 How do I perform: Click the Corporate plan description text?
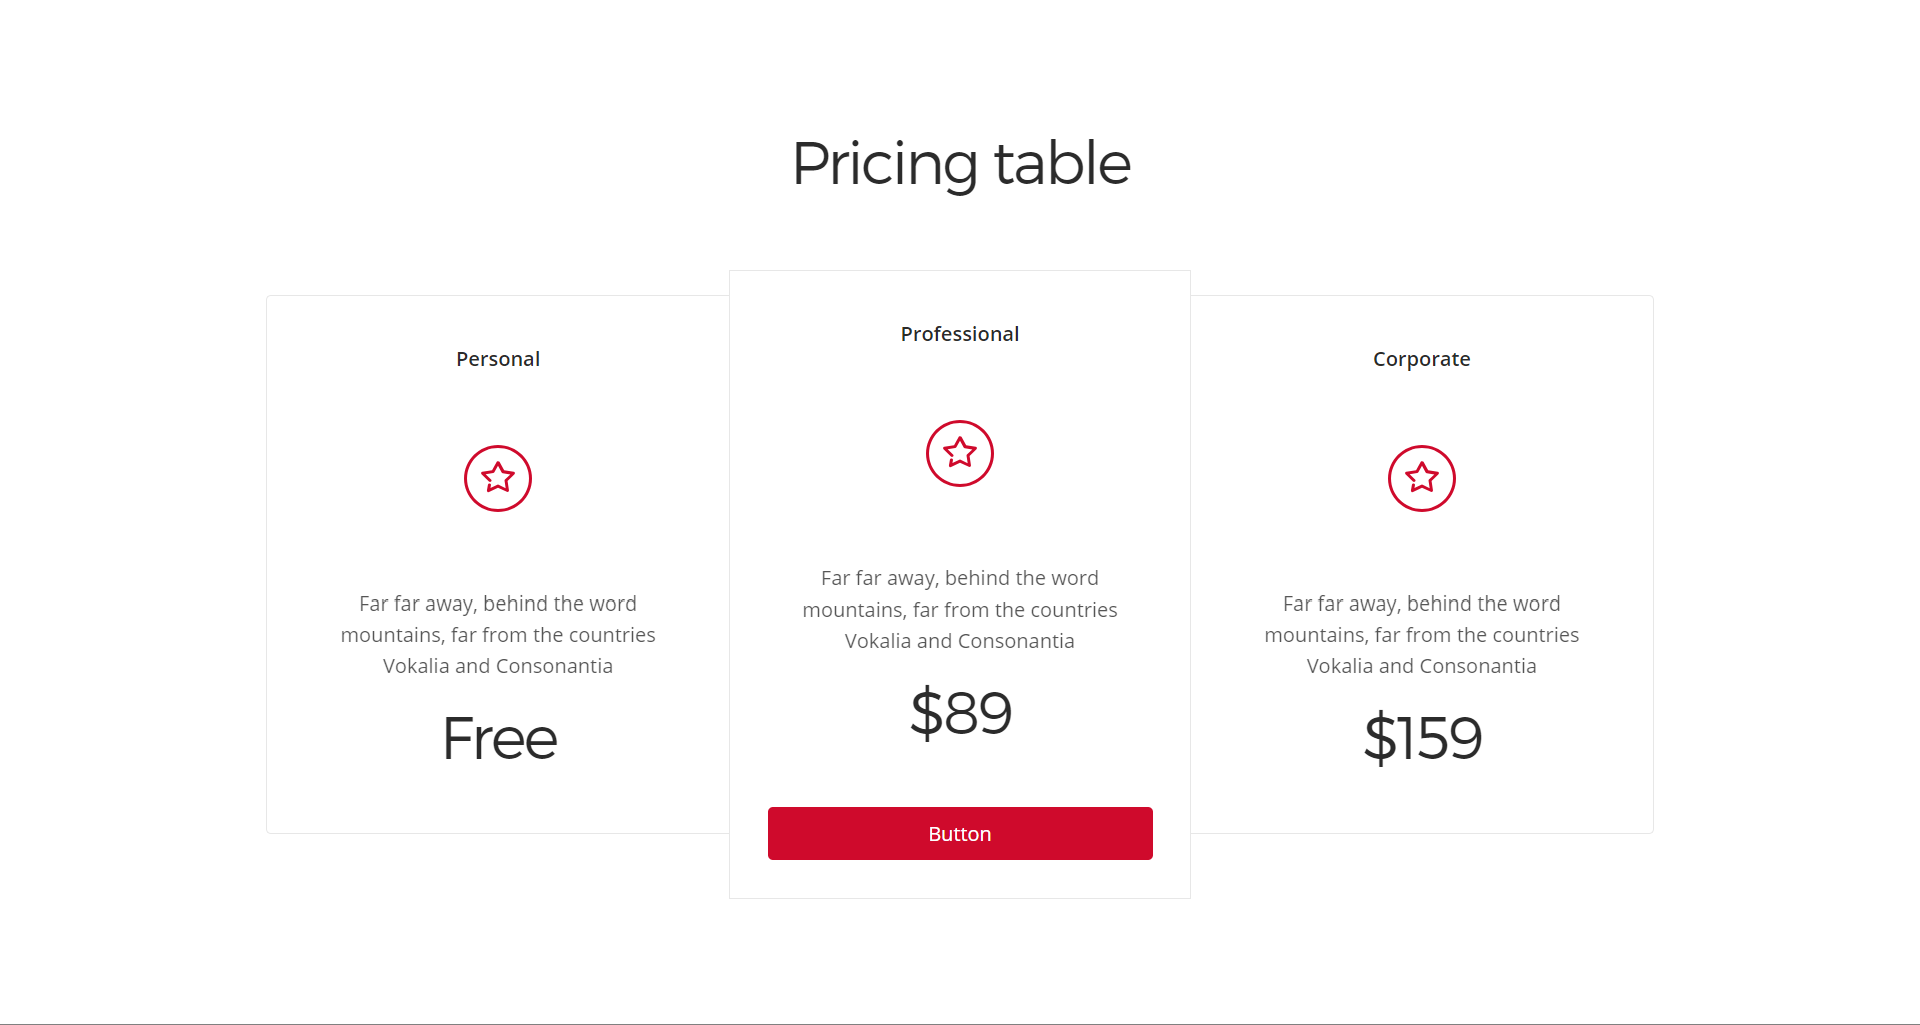tap(1422, 635)
